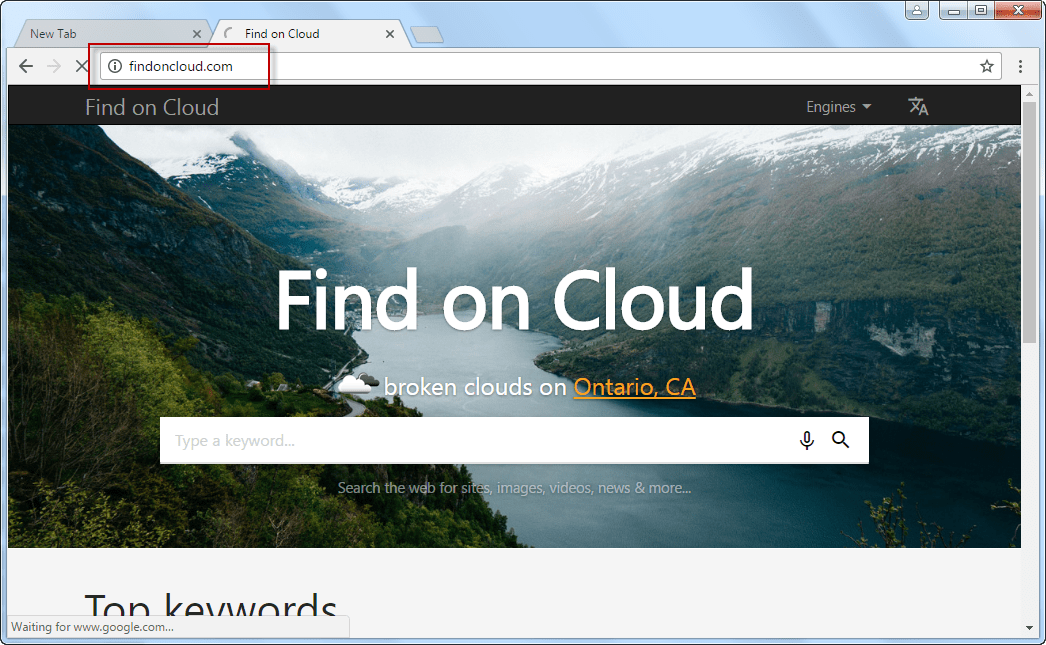Click the magnifier search icon
Screen dimensions: 1046x645
pos(840,440)
